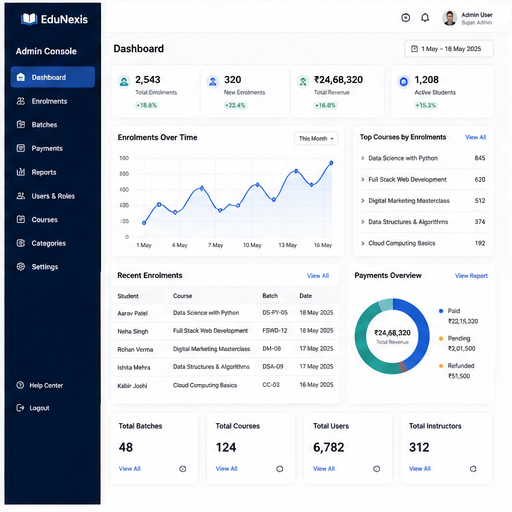Click the round icon left of the bell

406,18
